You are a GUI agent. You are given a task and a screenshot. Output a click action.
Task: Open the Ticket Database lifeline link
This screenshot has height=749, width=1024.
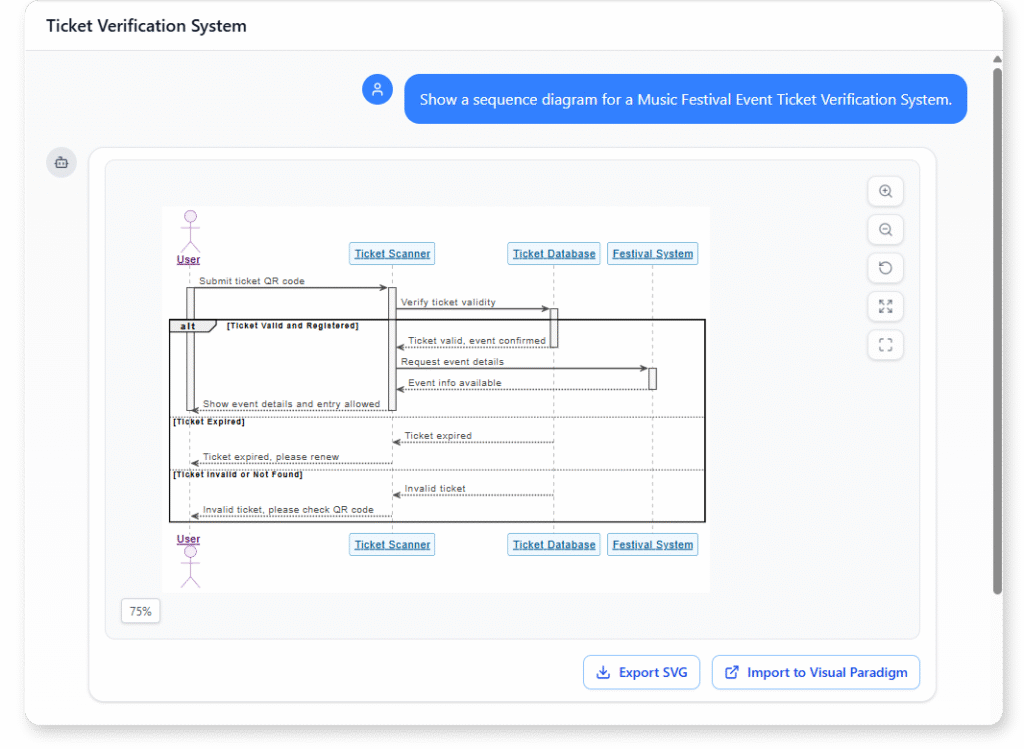pos(553,253)
